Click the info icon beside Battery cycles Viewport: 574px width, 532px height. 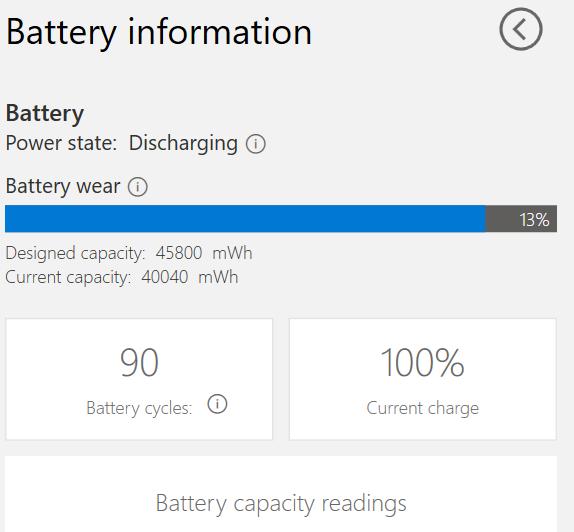[217, 404]
